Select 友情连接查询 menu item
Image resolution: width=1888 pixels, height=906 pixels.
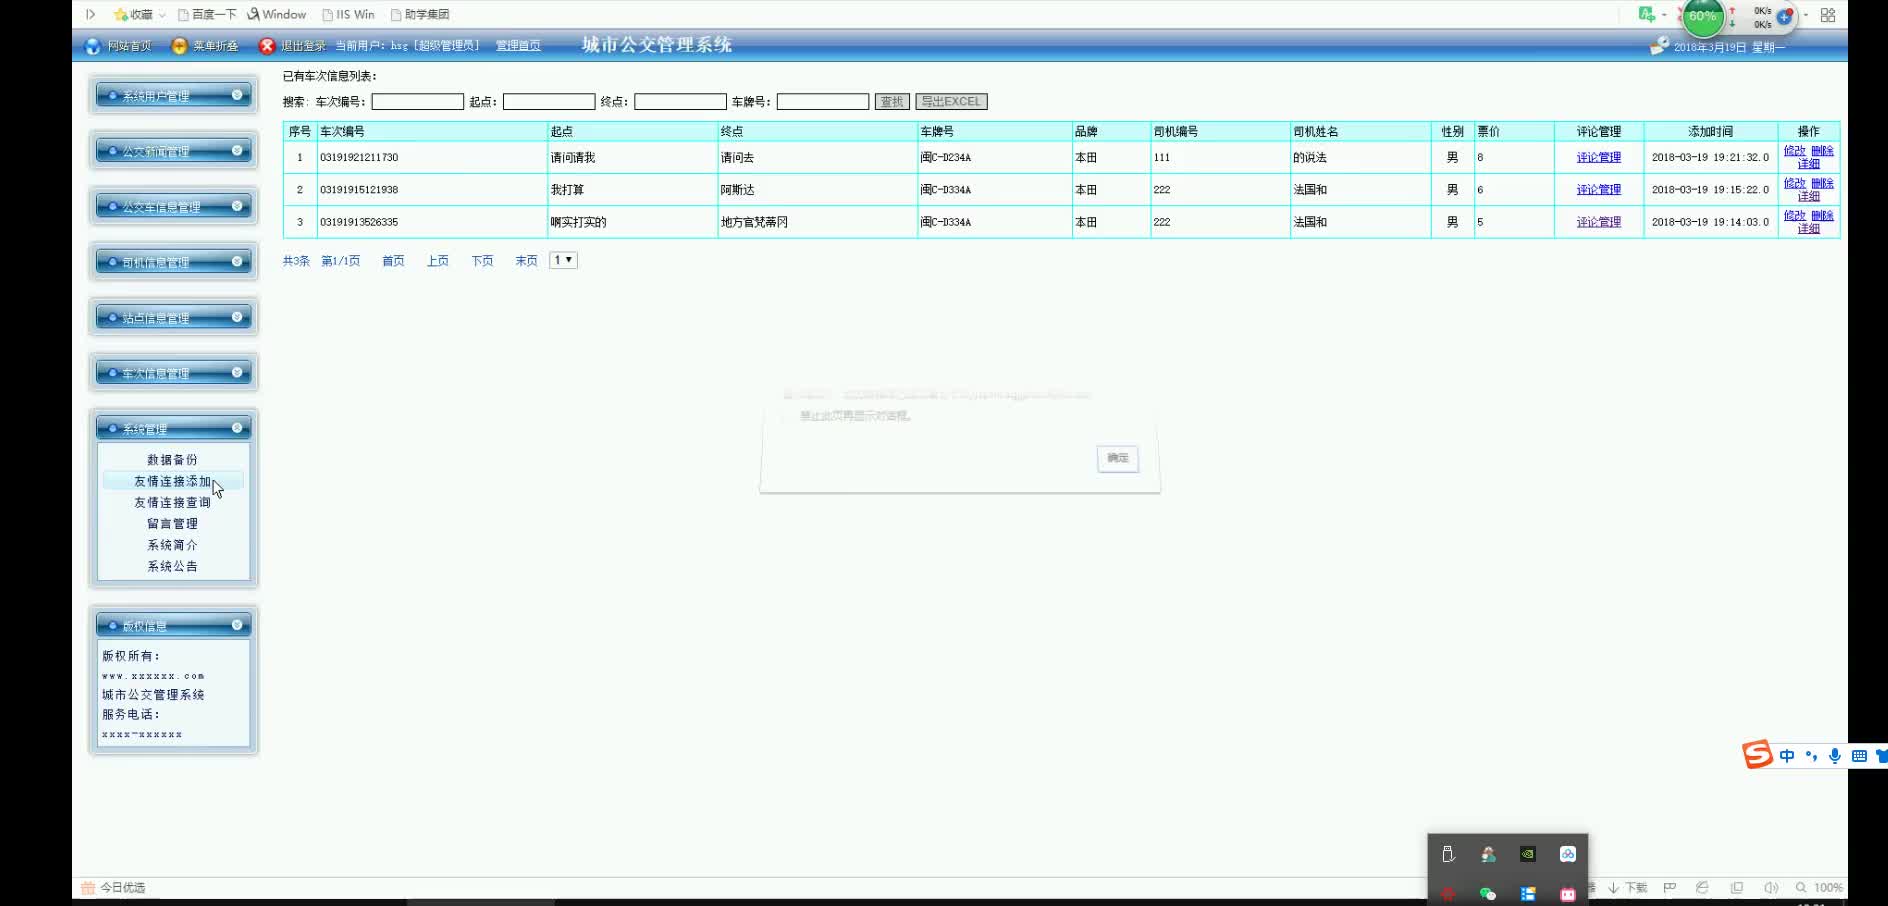(x=172, y=502)
